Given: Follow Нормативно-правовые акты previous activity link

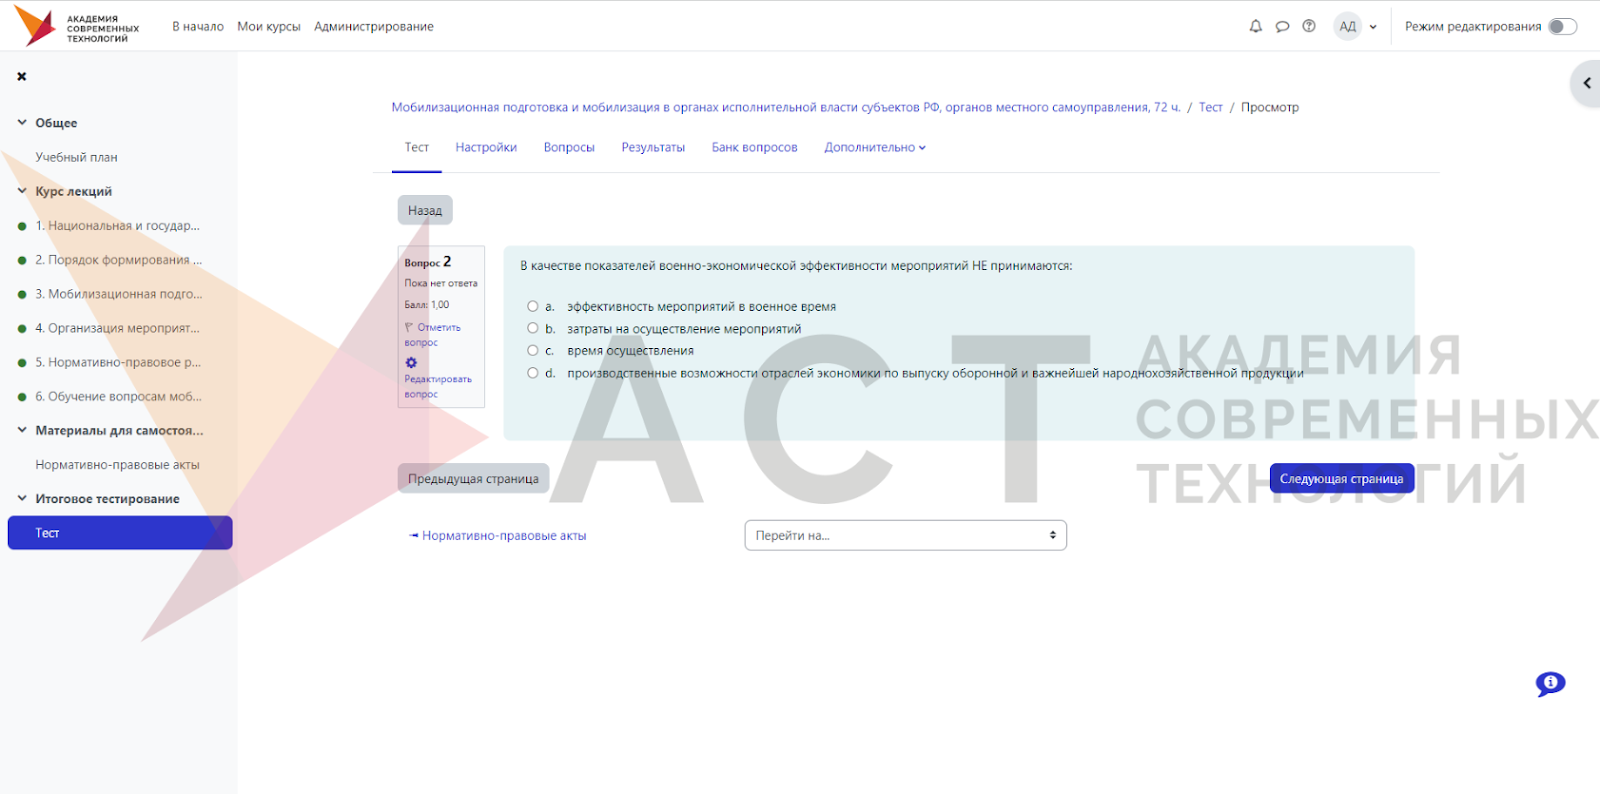Looking at the screenshot, I should 498,536.
